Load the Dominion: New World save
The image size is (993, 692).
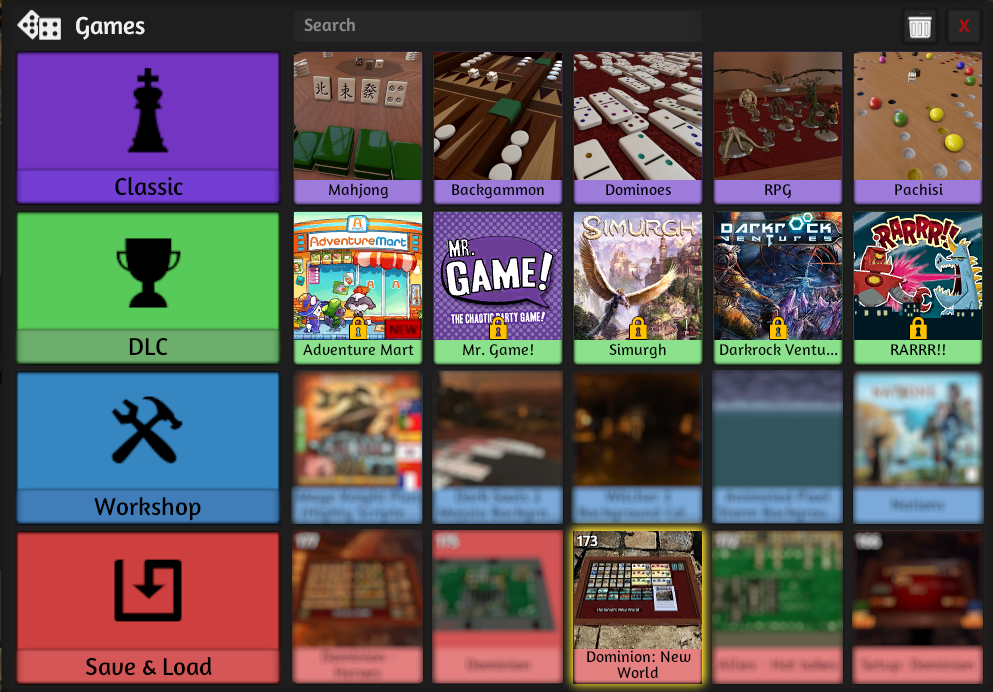point(638,608)
